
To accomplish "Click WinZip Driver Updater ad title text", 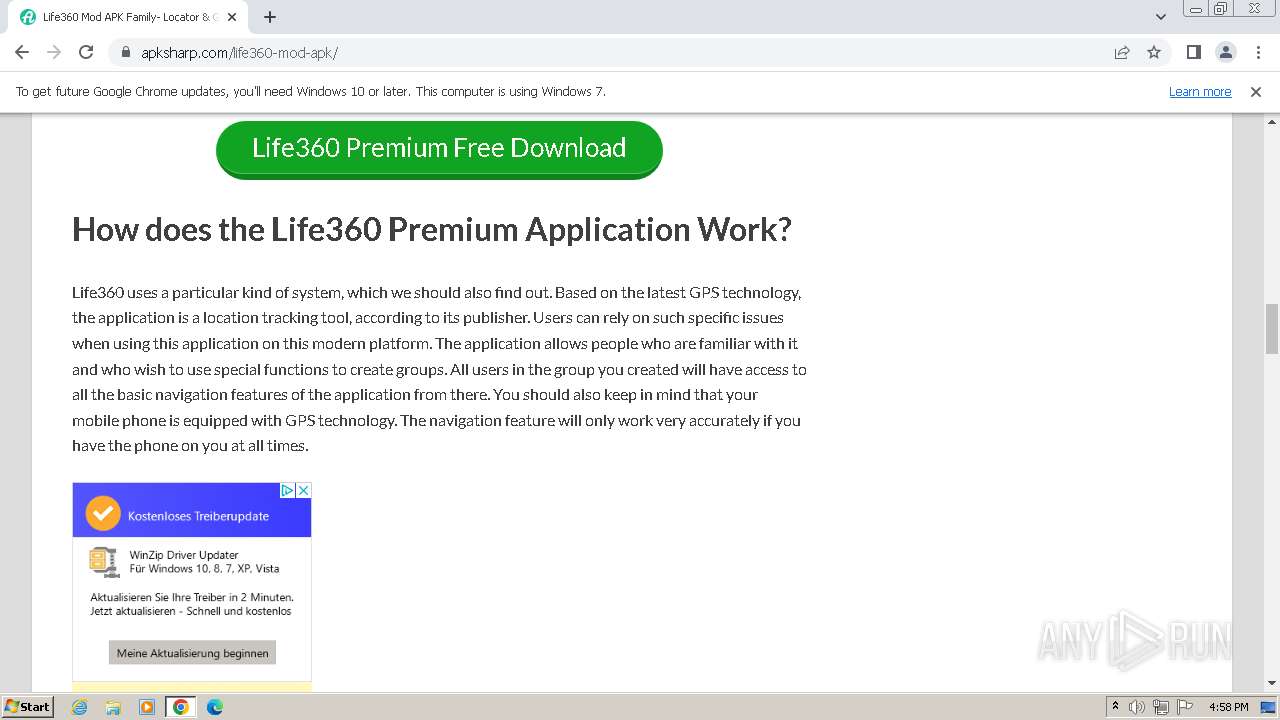I will 184,555.
